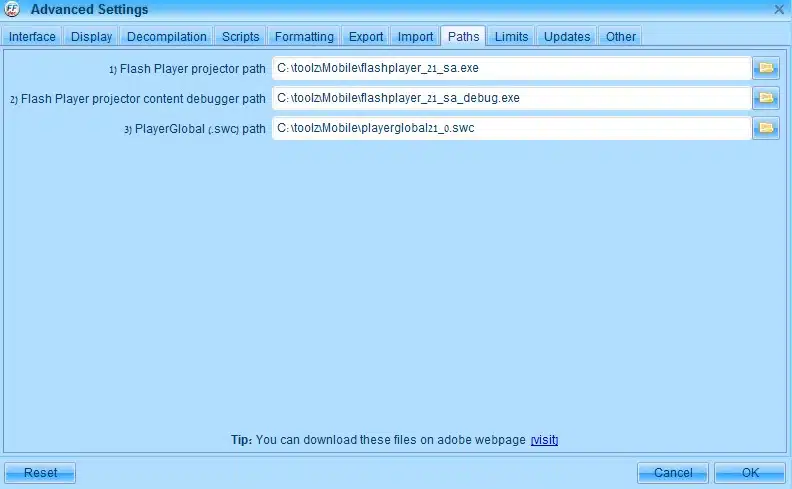Viewport: 792px width, 489px height.
Task: Browse for Flash Player projector path
Action: [x=766, y=68]
